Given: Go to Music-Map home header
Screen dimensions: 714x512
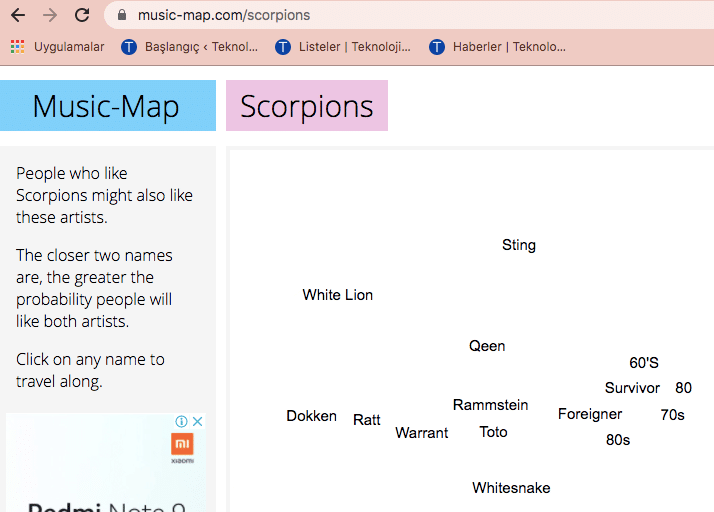Looking at the screenshot, I should (x=106, y=106).
